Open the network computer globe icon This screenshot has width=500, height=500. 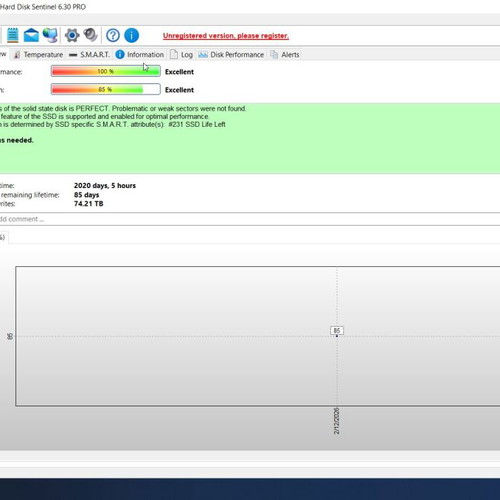coord(50,35)
